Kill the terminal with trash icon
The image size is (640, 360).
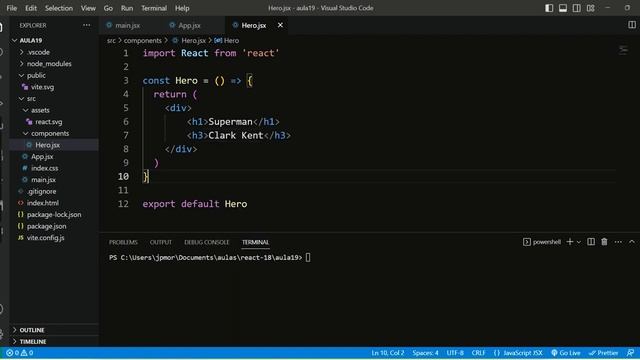click(x=604, y=242)
